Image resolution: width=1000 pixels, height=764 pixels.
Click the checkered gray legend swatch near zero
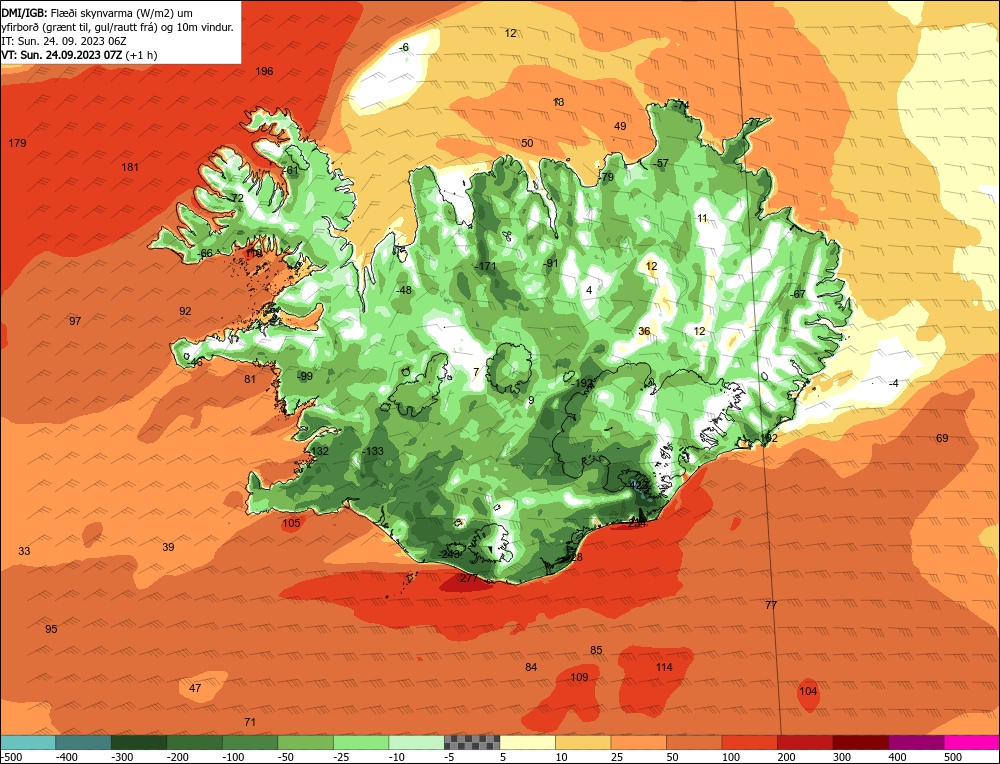coord(472,742)
